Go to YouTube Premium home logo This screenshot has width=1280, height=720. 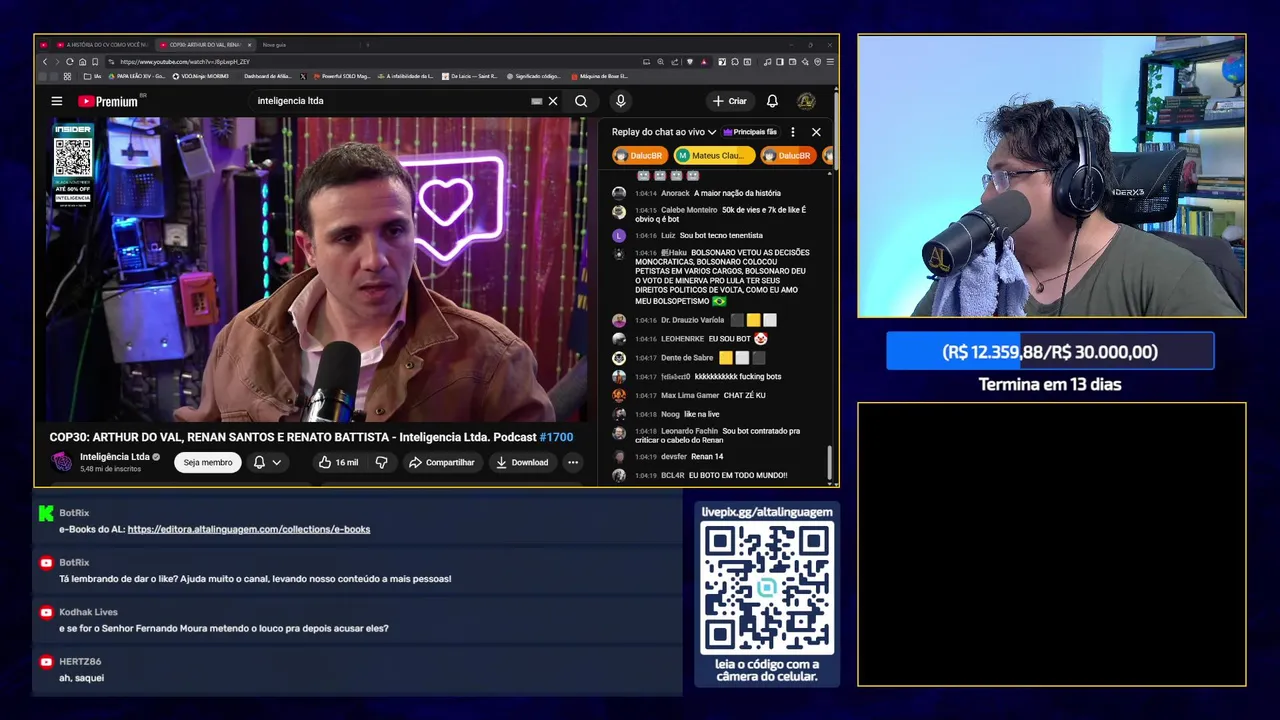pos(108,101)
